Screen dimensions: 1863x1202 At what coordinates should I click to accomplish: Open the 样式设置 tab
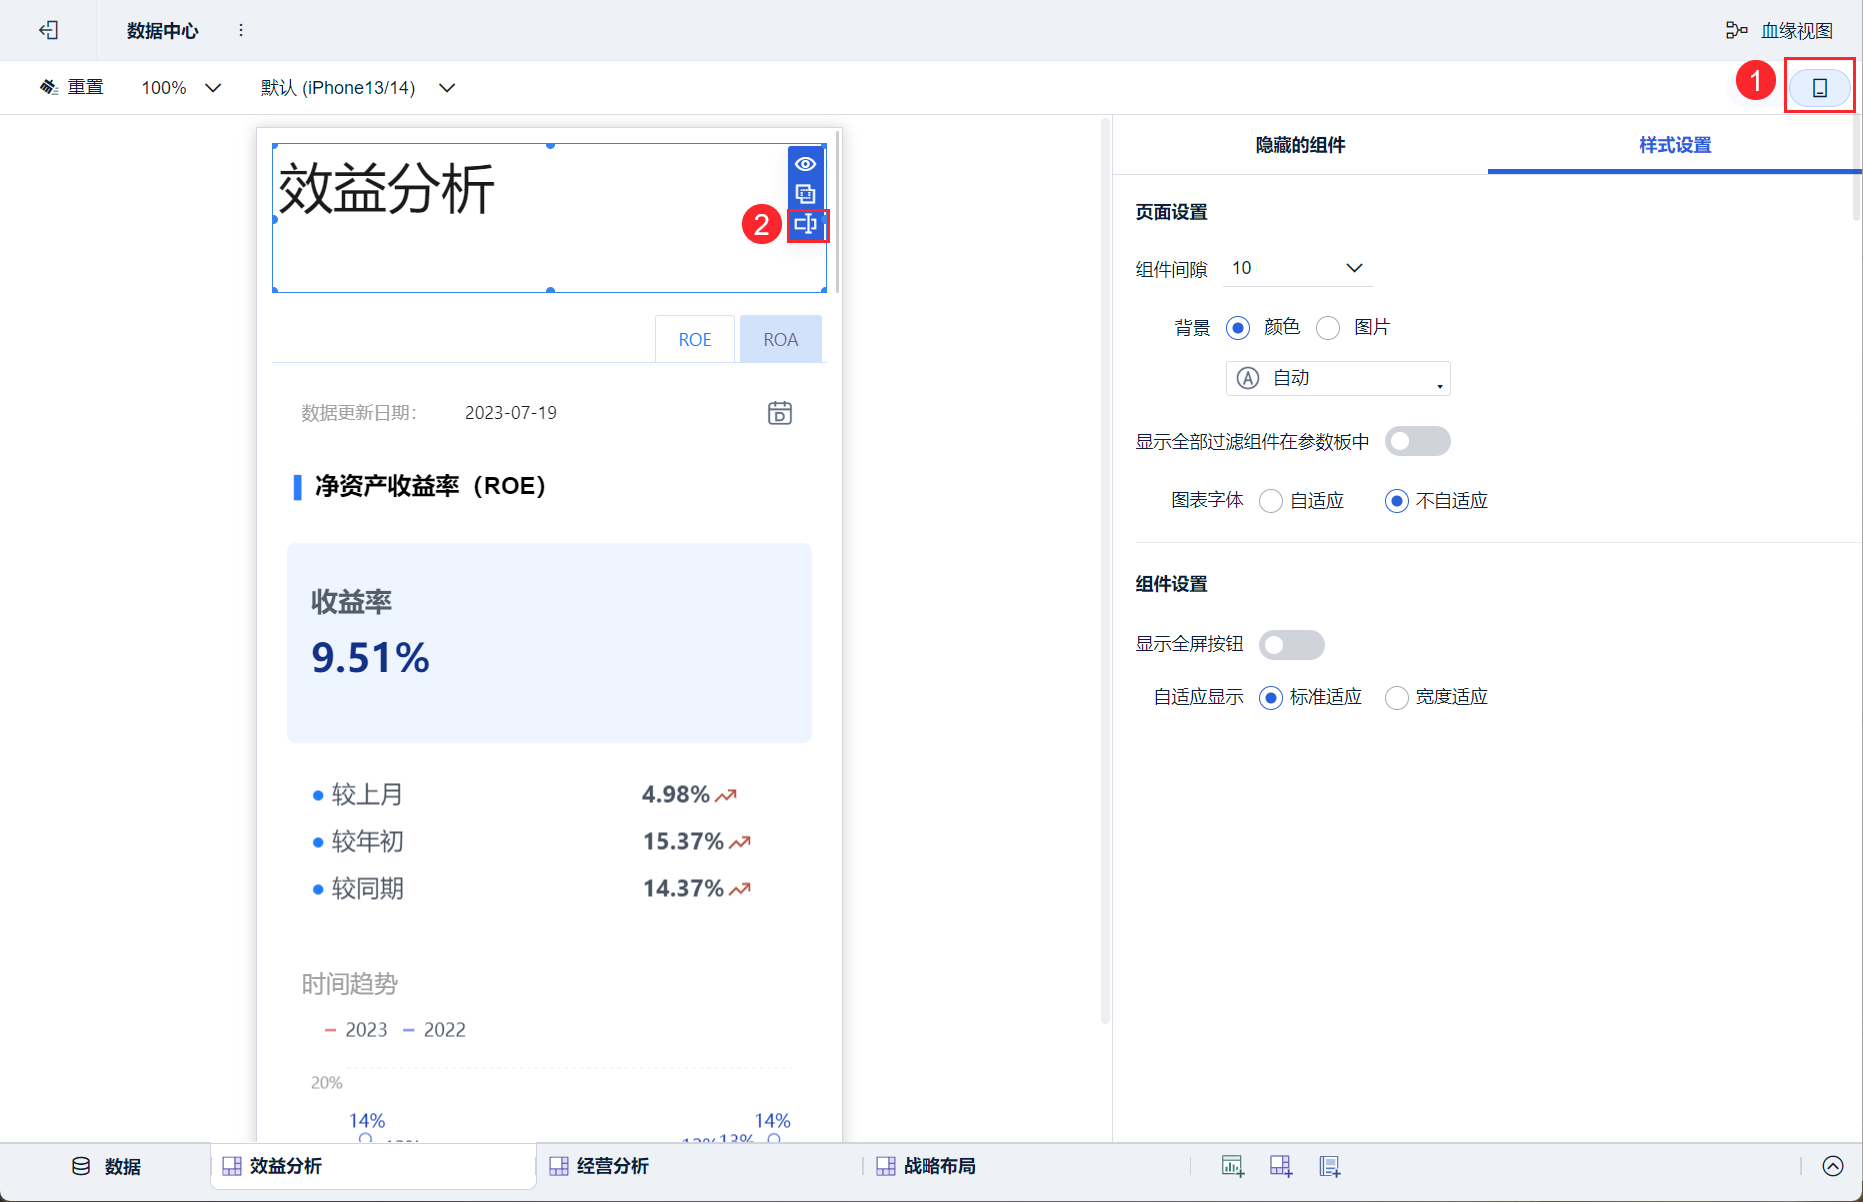[x=1675, y=145]
